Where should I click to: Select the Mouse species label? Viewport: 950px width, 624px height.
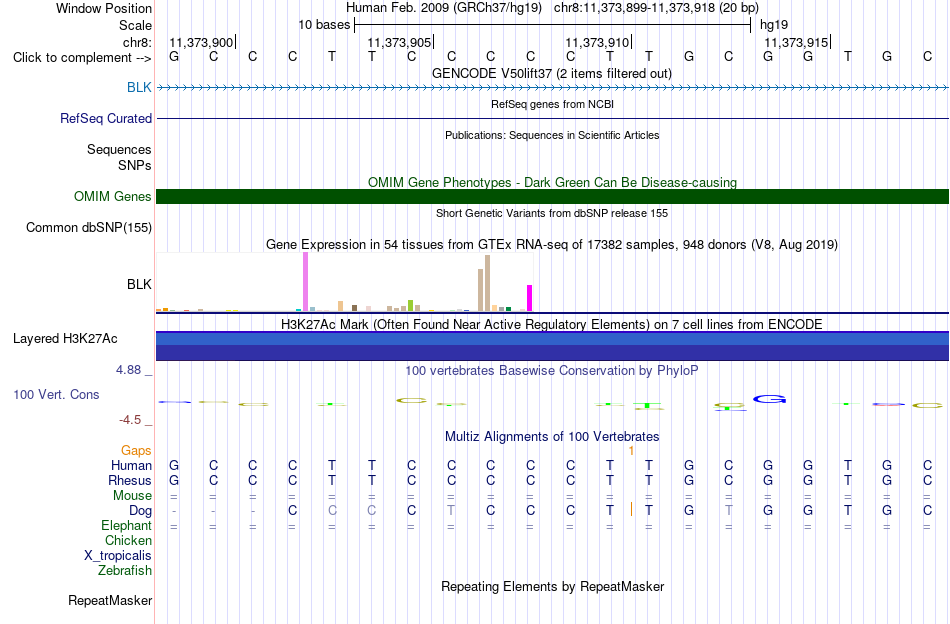[133, 496]
